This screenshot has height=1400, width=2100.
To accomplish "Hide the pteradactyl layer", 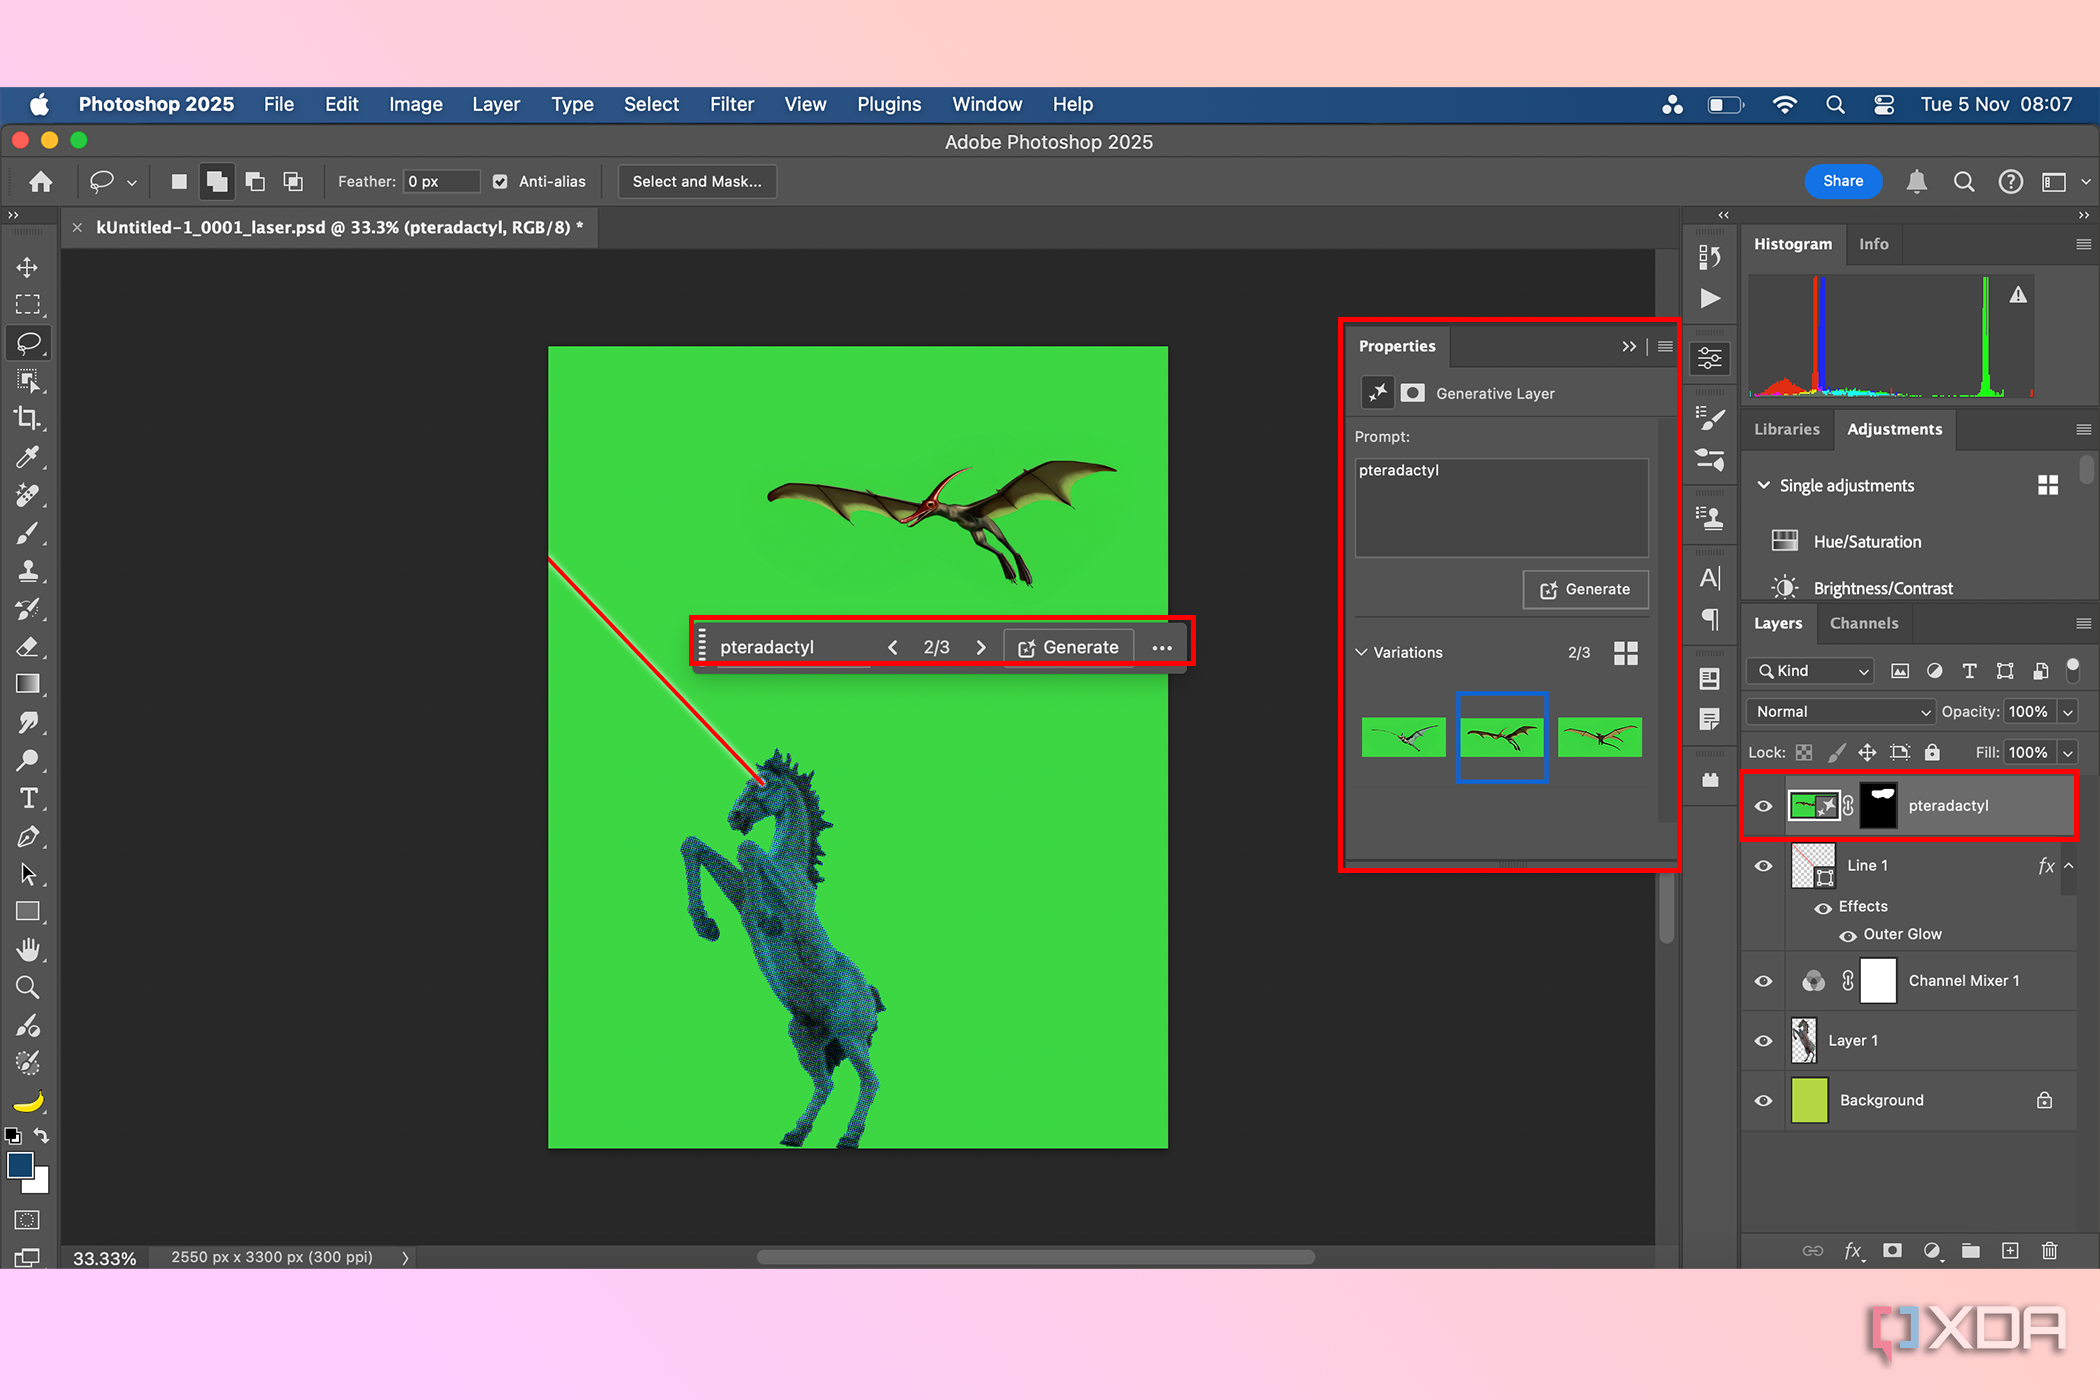I will pyautogui.click(x=1764, y=806).
